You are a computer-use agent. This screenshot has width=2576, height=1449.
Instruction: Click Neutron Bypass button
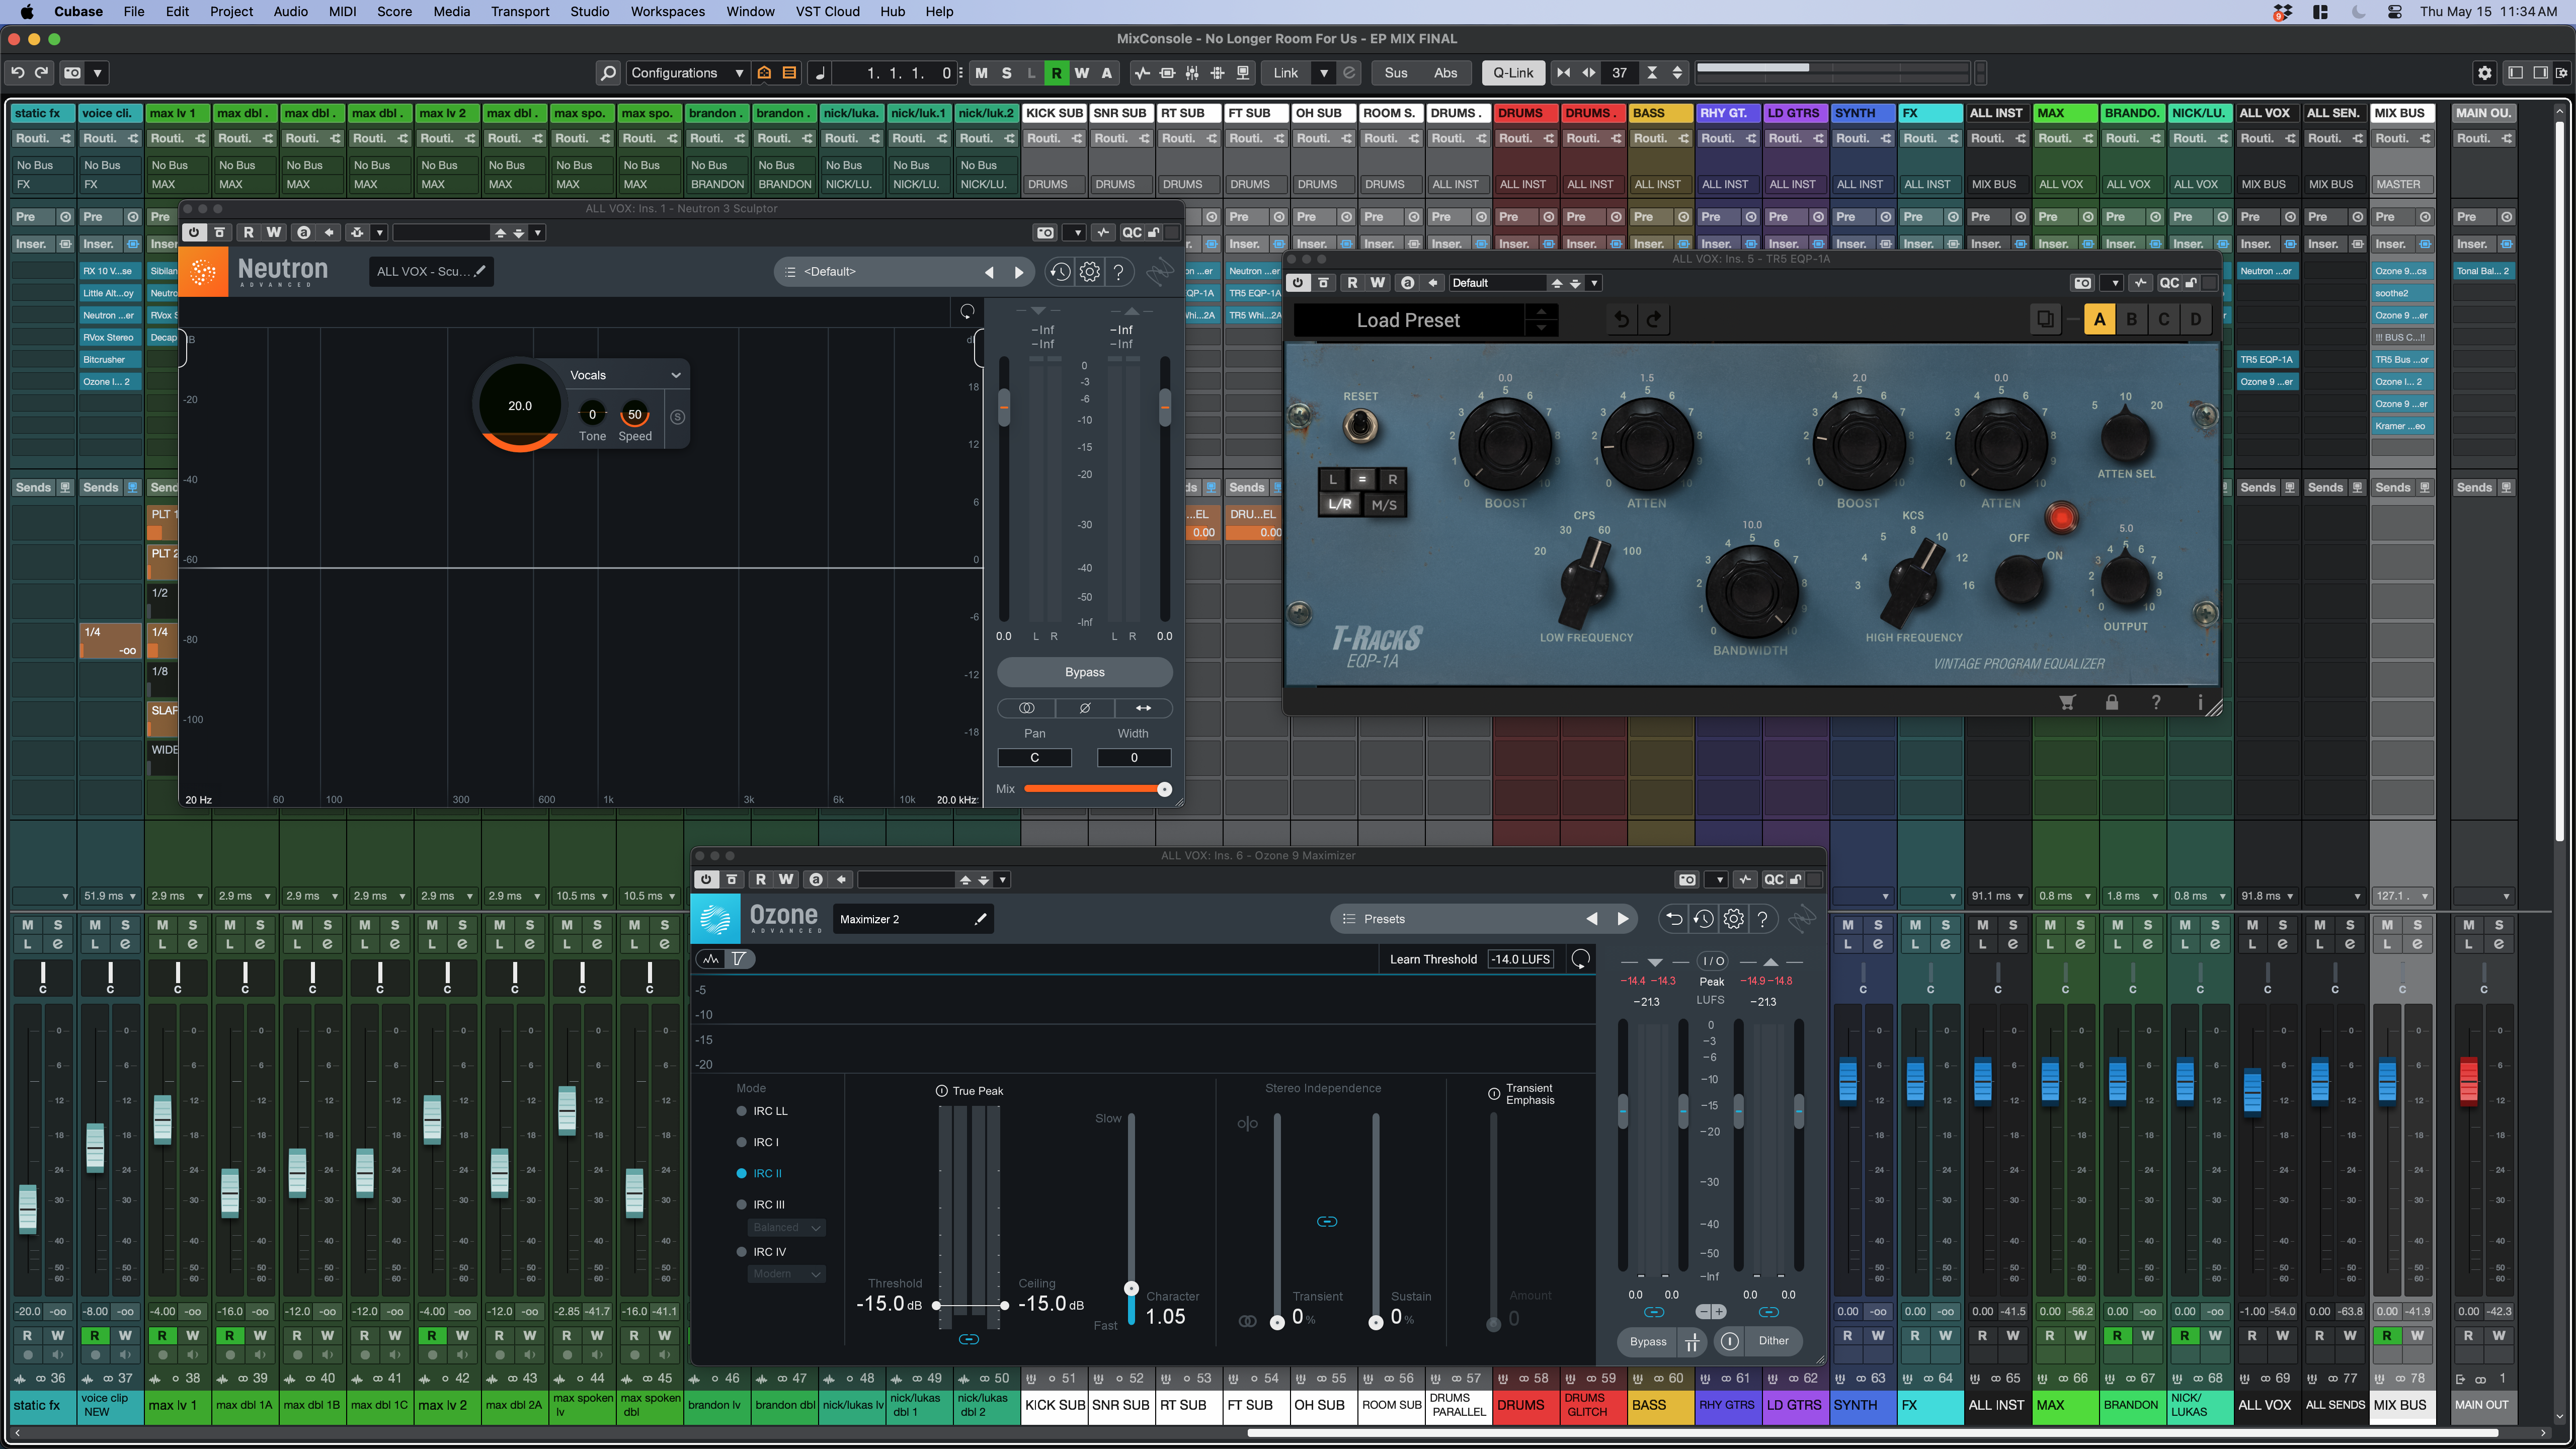click(1085, 672)
